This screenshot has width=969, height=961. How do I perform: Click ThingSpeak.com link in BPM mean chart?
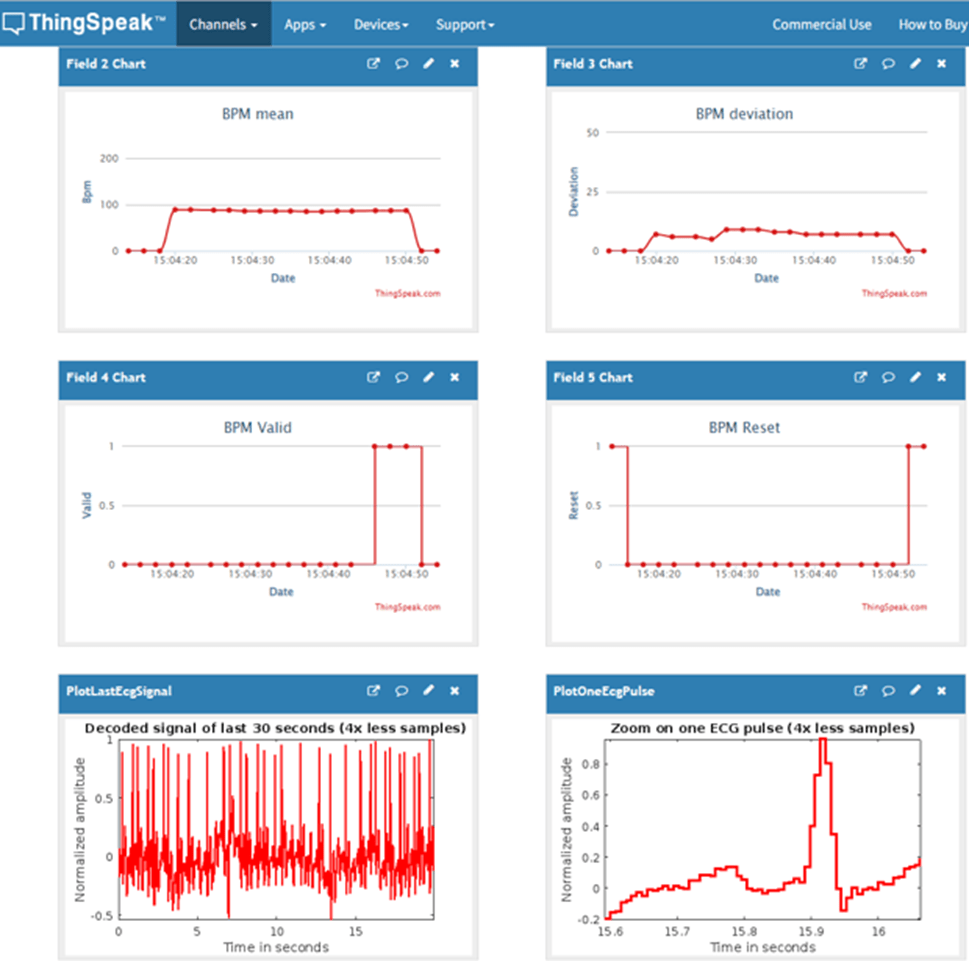click(x=407, y=294)
